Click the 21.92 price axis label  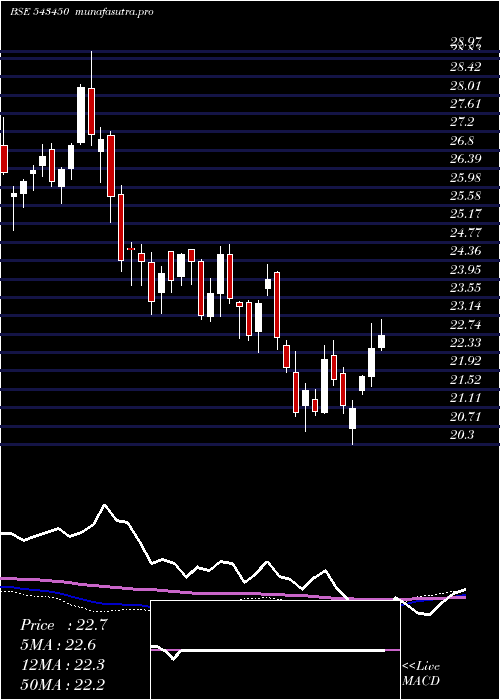coord(466,361)
